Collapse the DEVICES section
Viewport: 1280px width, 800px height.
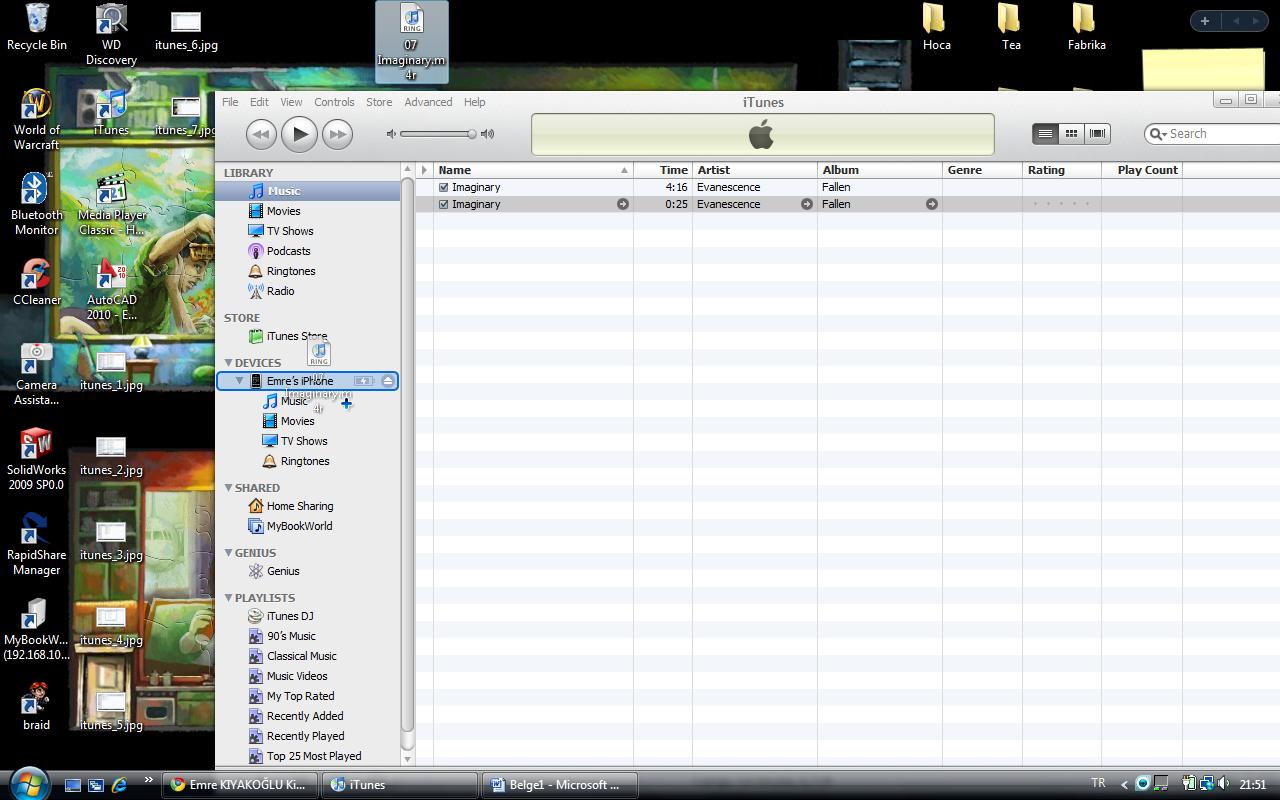(228, 362)
